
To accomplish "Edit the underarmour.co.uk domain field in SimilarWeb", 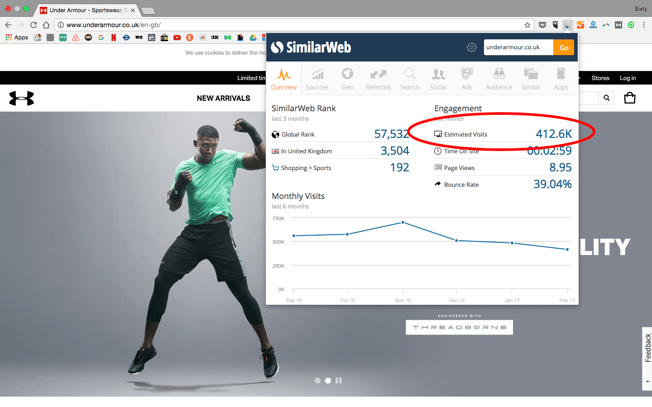I will tap(518, 47).
